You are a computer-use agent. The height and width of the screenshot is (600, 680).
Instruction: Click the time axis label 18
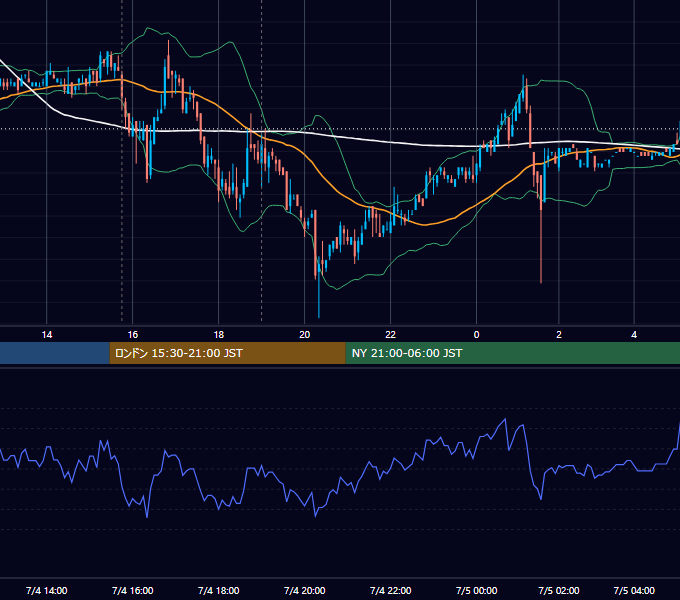tap(219, 334)
